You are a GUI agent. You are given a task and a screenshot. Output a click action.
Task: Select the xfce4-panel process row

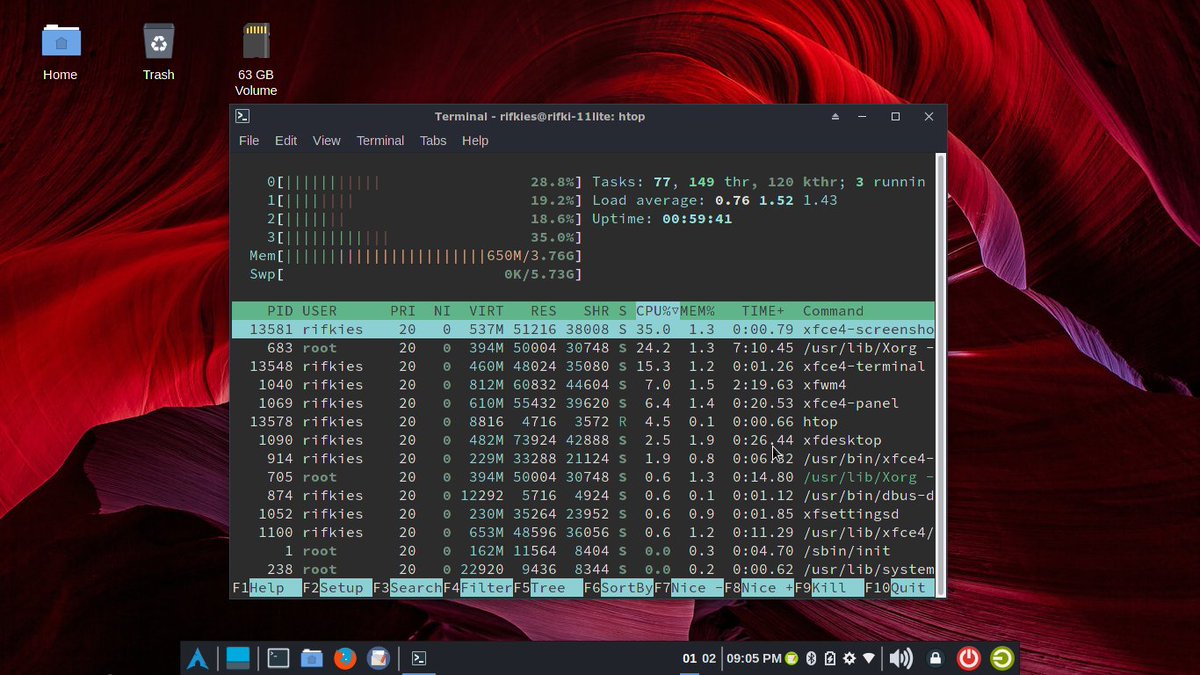(x=583, y=403)
